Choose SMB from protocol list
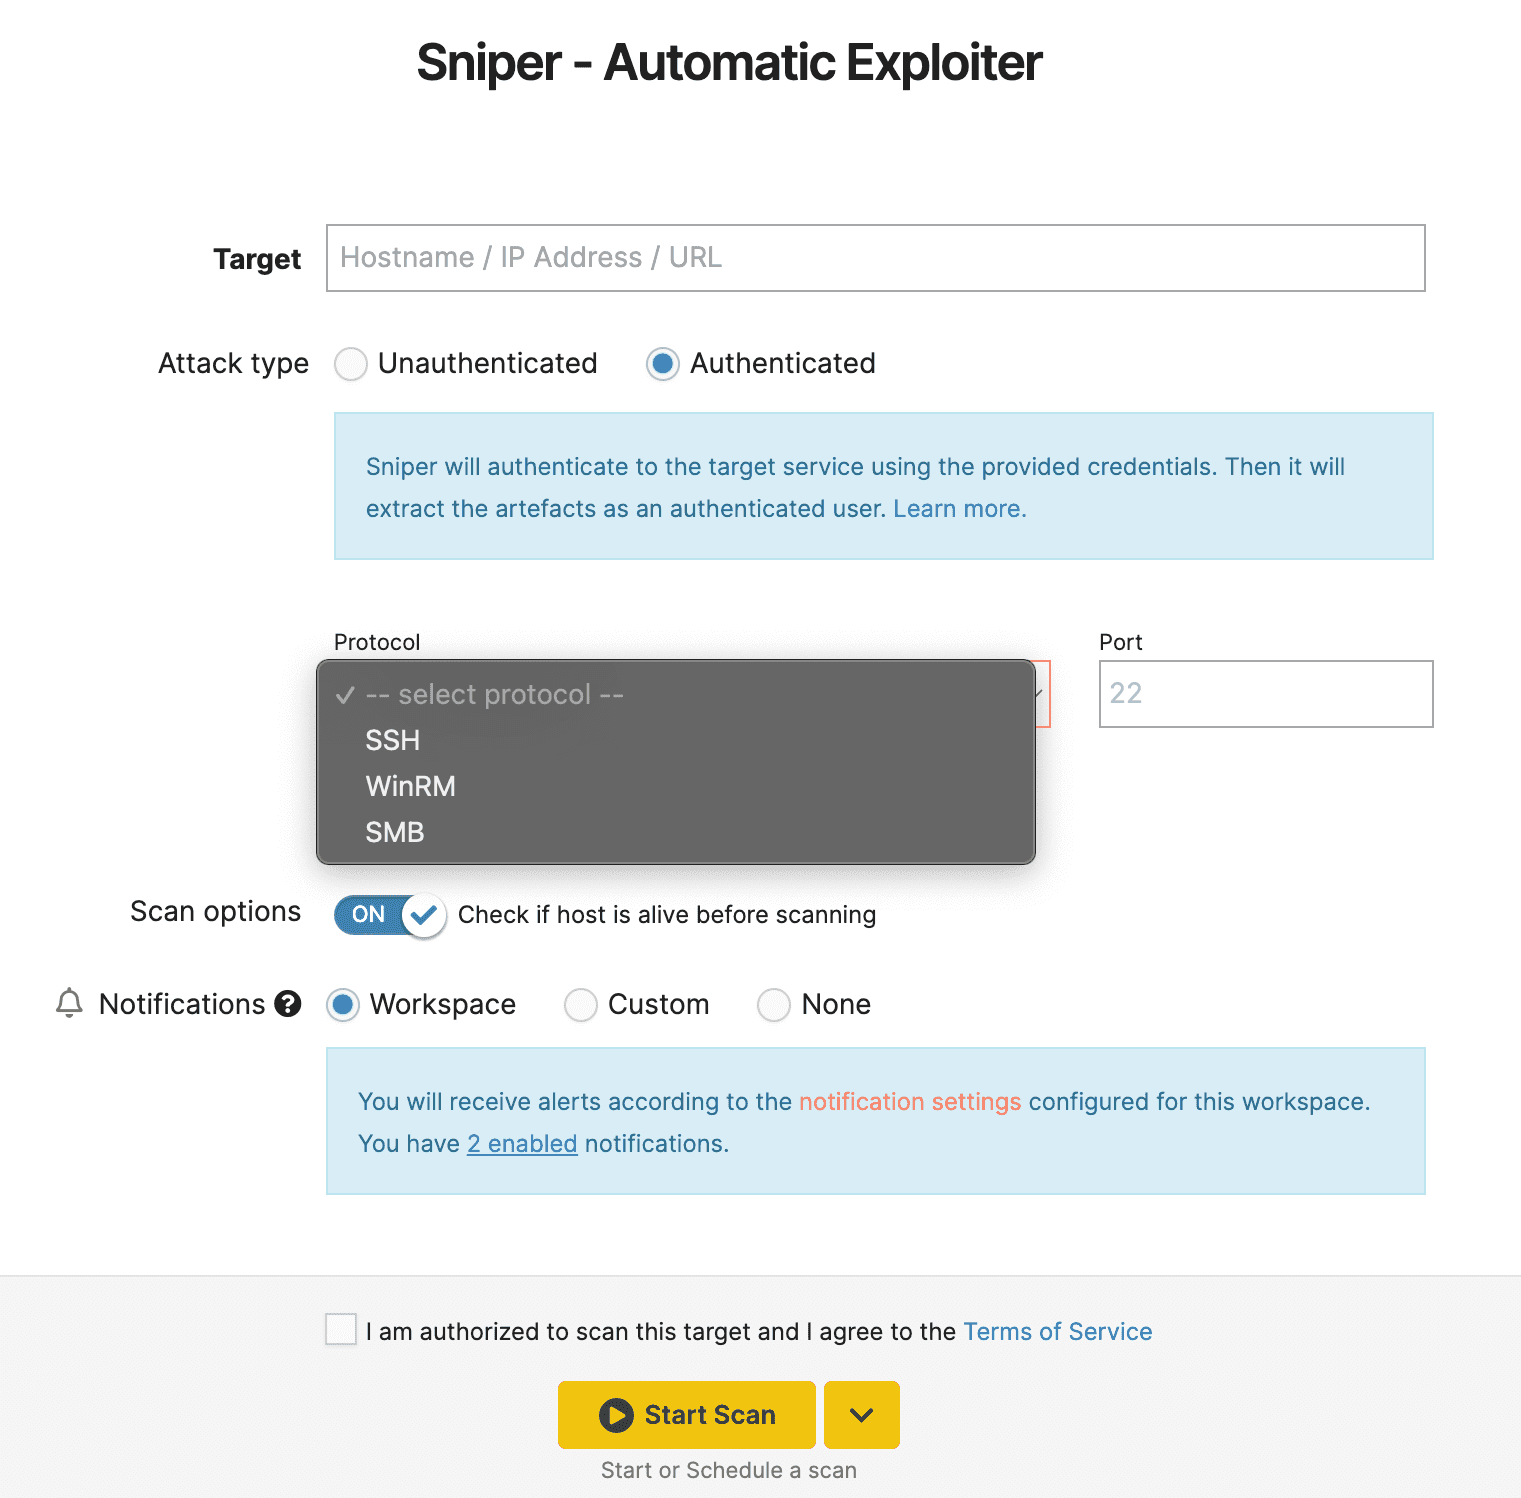1521x1498 pixels. pyautogui.click(x=675, y=832)
